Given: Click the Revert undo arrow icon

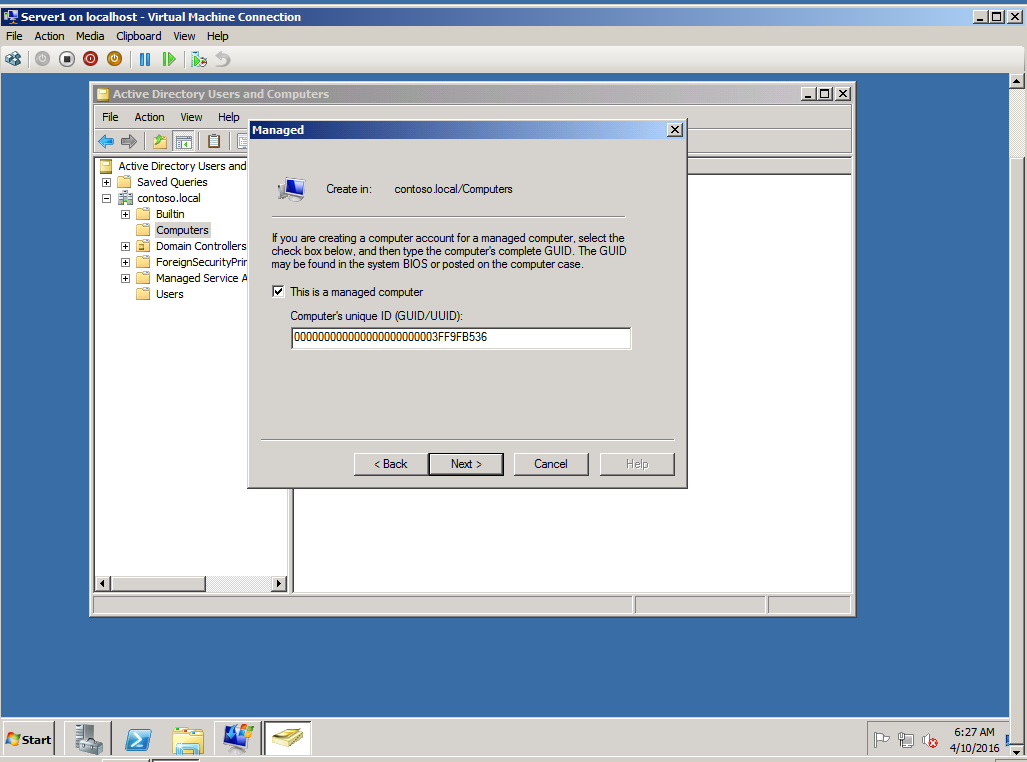Looking at the screenshot, I should (x=223, y=60).
